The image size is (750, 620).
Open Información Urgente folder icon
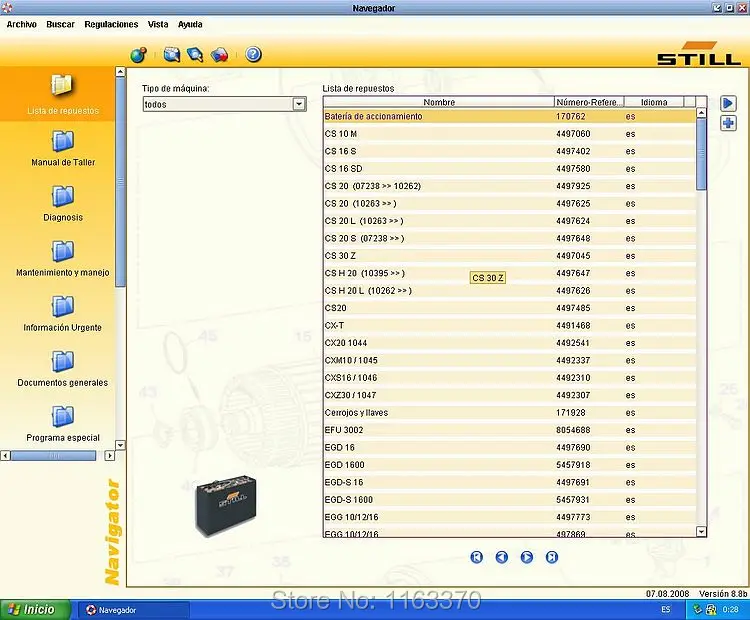[63, 306]
